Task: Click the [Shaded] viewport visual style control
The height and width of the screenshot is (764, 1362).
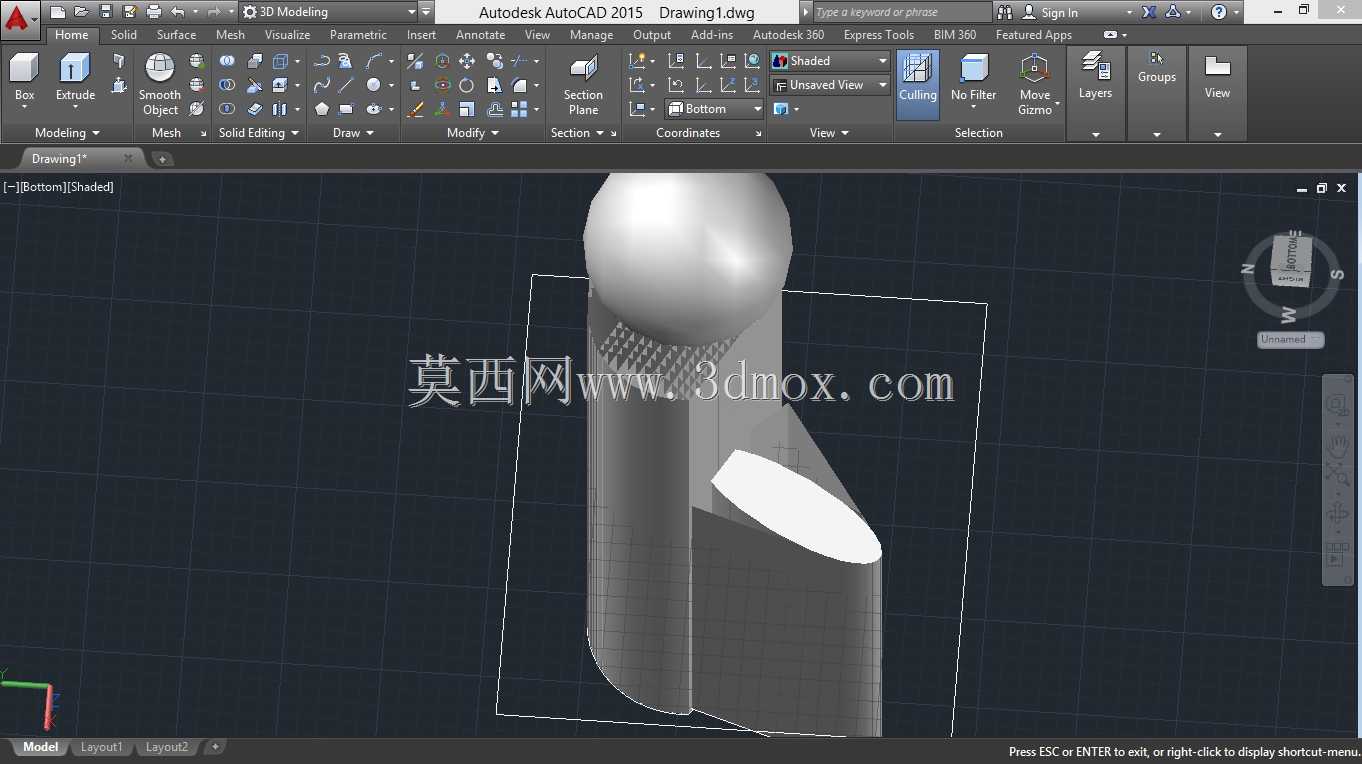Action: tap(91, 187)
